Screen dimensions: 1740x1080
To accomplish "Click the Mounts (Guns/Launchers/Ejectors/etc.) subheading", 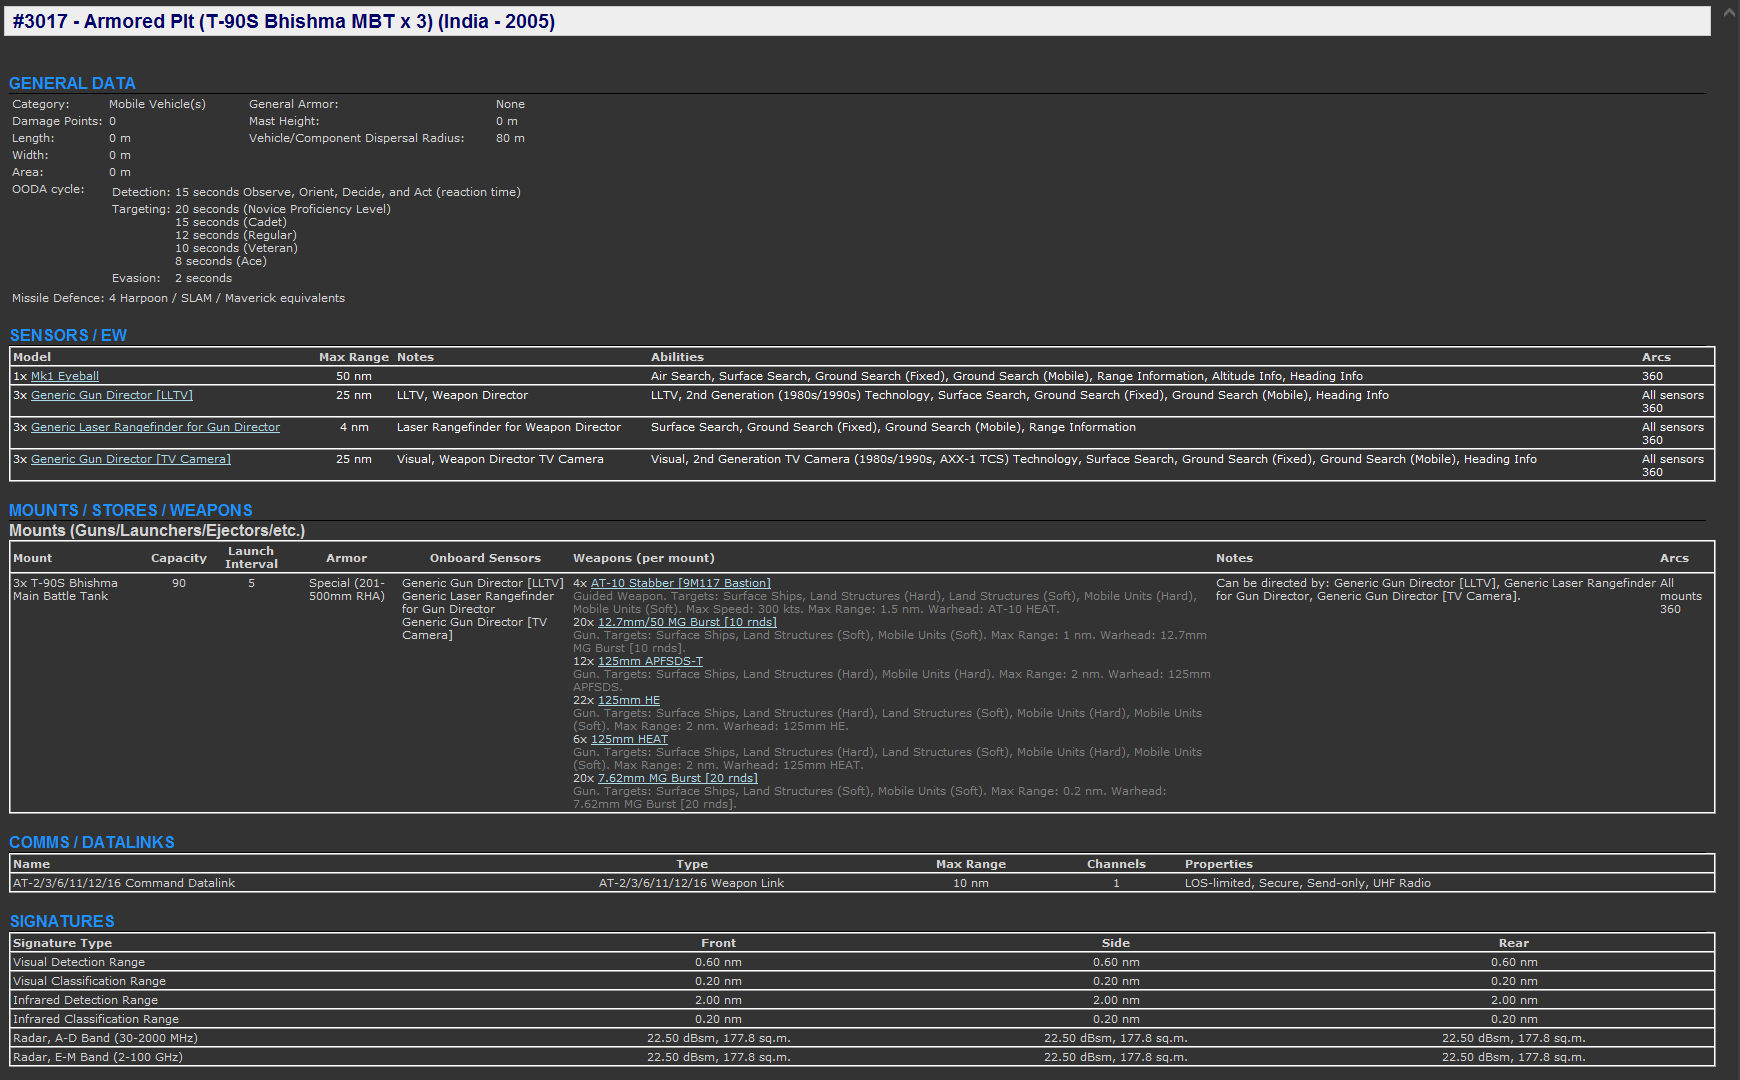I will [157, 531].
